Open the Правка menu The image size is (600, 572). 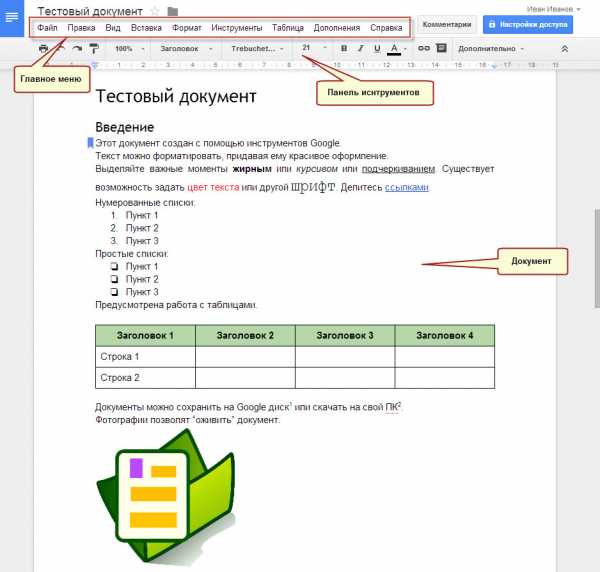pos(81,28)
